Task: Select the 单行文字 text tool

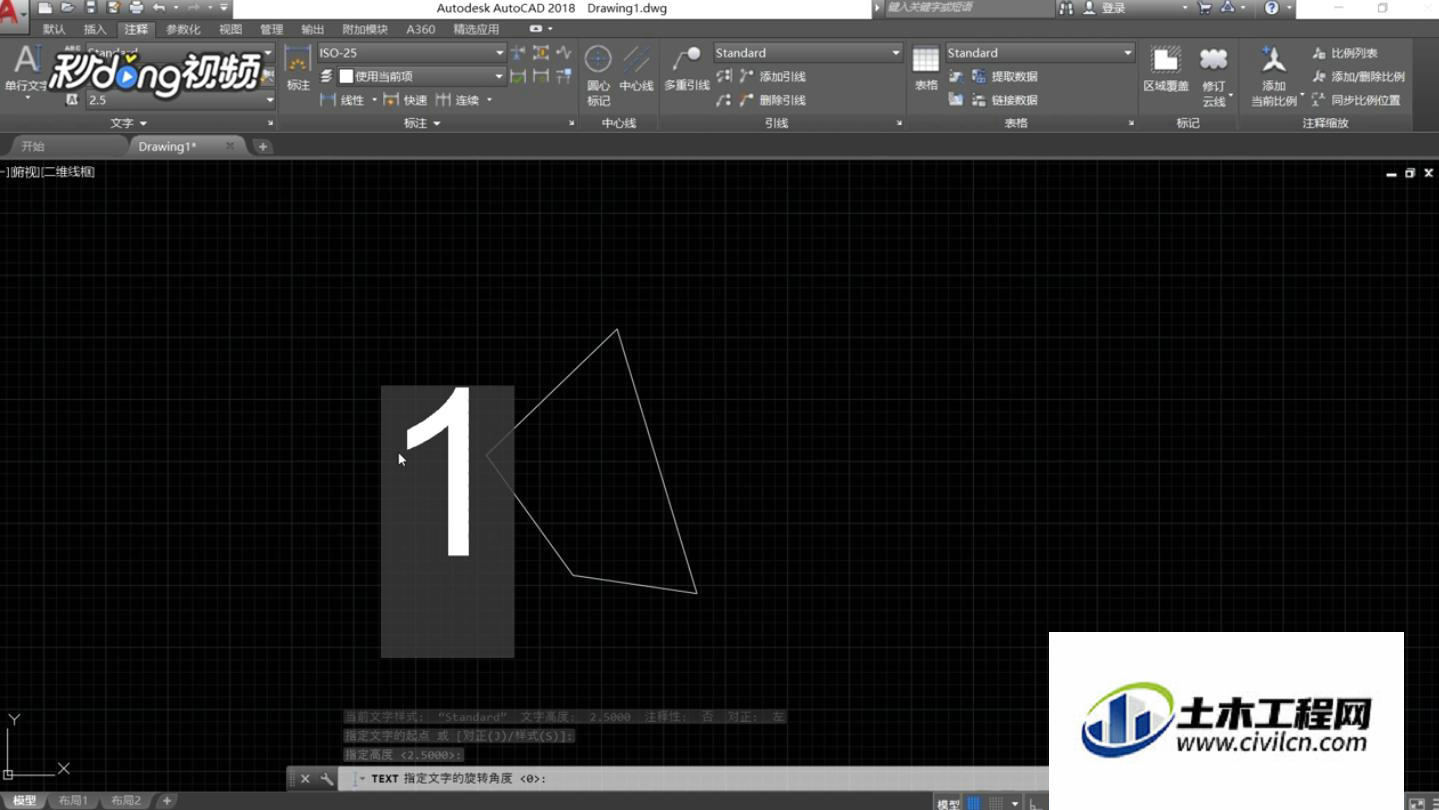Action: tap(26, 72)
